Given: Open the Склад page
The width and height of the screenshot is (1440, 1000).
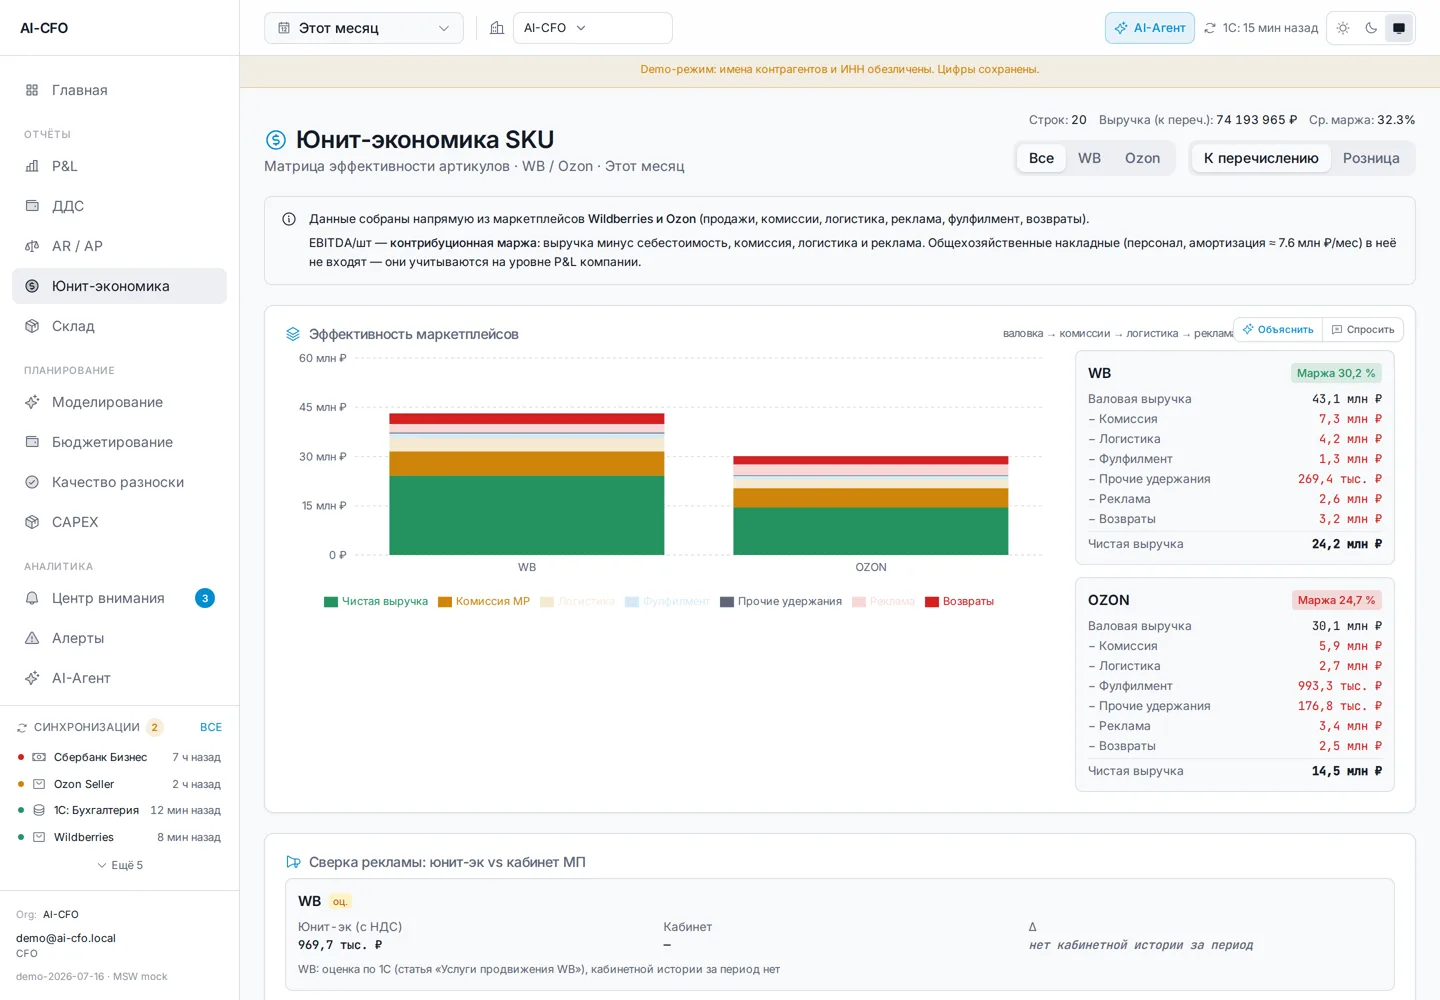Looking at the screenshot, I should [119, 326].
